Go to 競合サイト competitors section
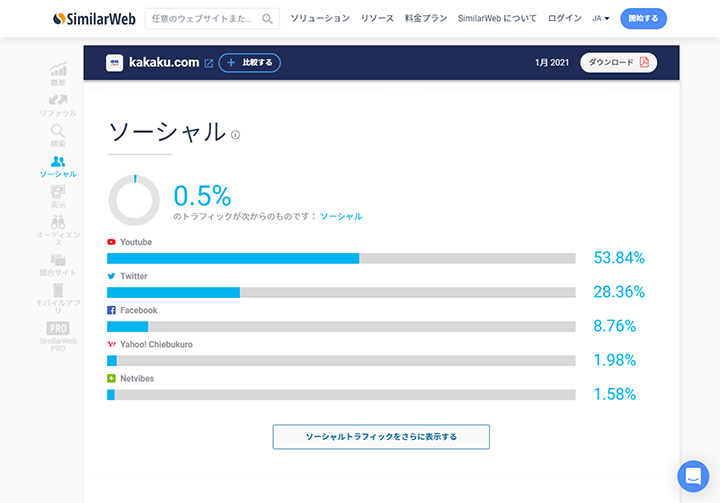Image resolution: width=720 pixels, height=503 pixels. point(58,264)
